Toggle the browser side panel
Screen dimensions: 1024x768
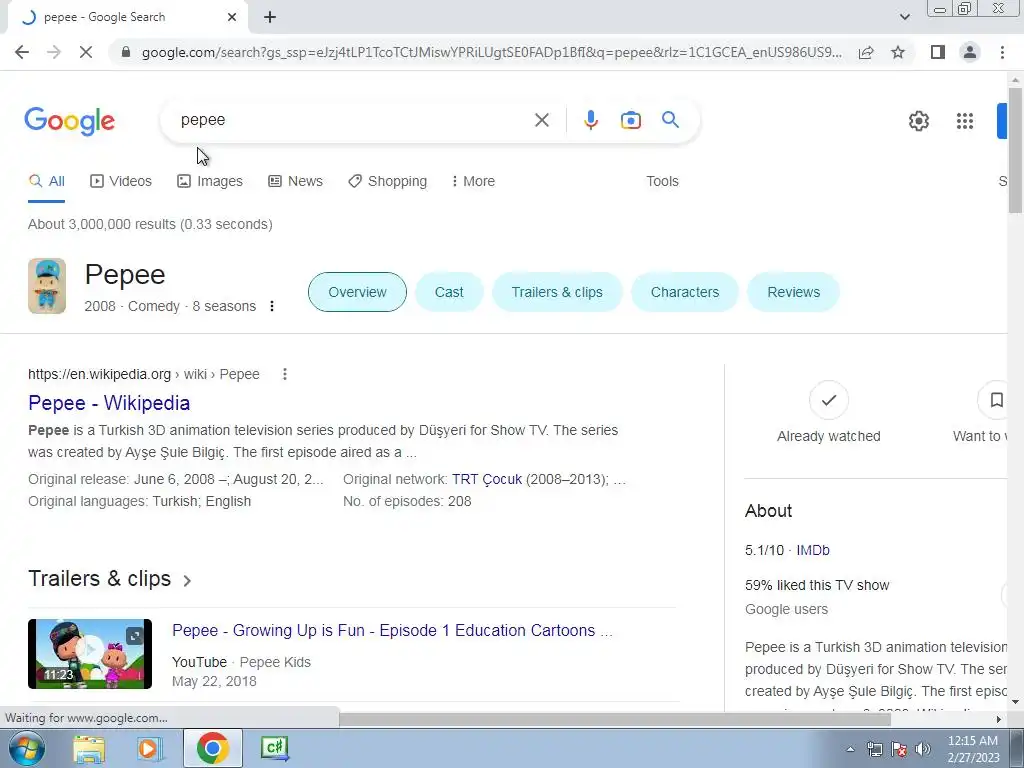938,52
